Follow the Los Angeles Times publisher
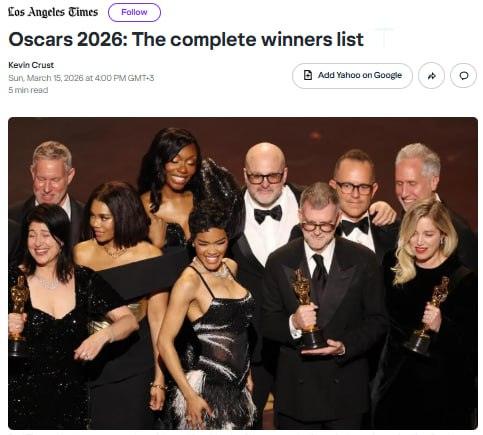 click(x=134, y=12)
